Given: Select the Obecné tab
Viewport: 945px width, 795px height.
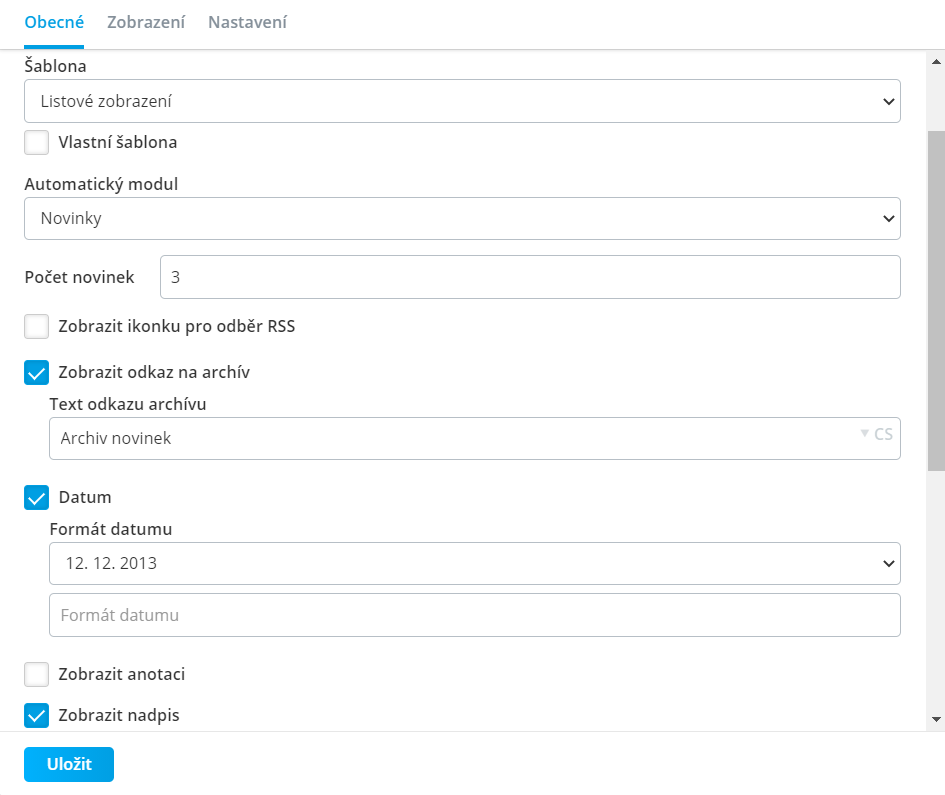Looking at the screenshot, I should click(x=54, y=22).
